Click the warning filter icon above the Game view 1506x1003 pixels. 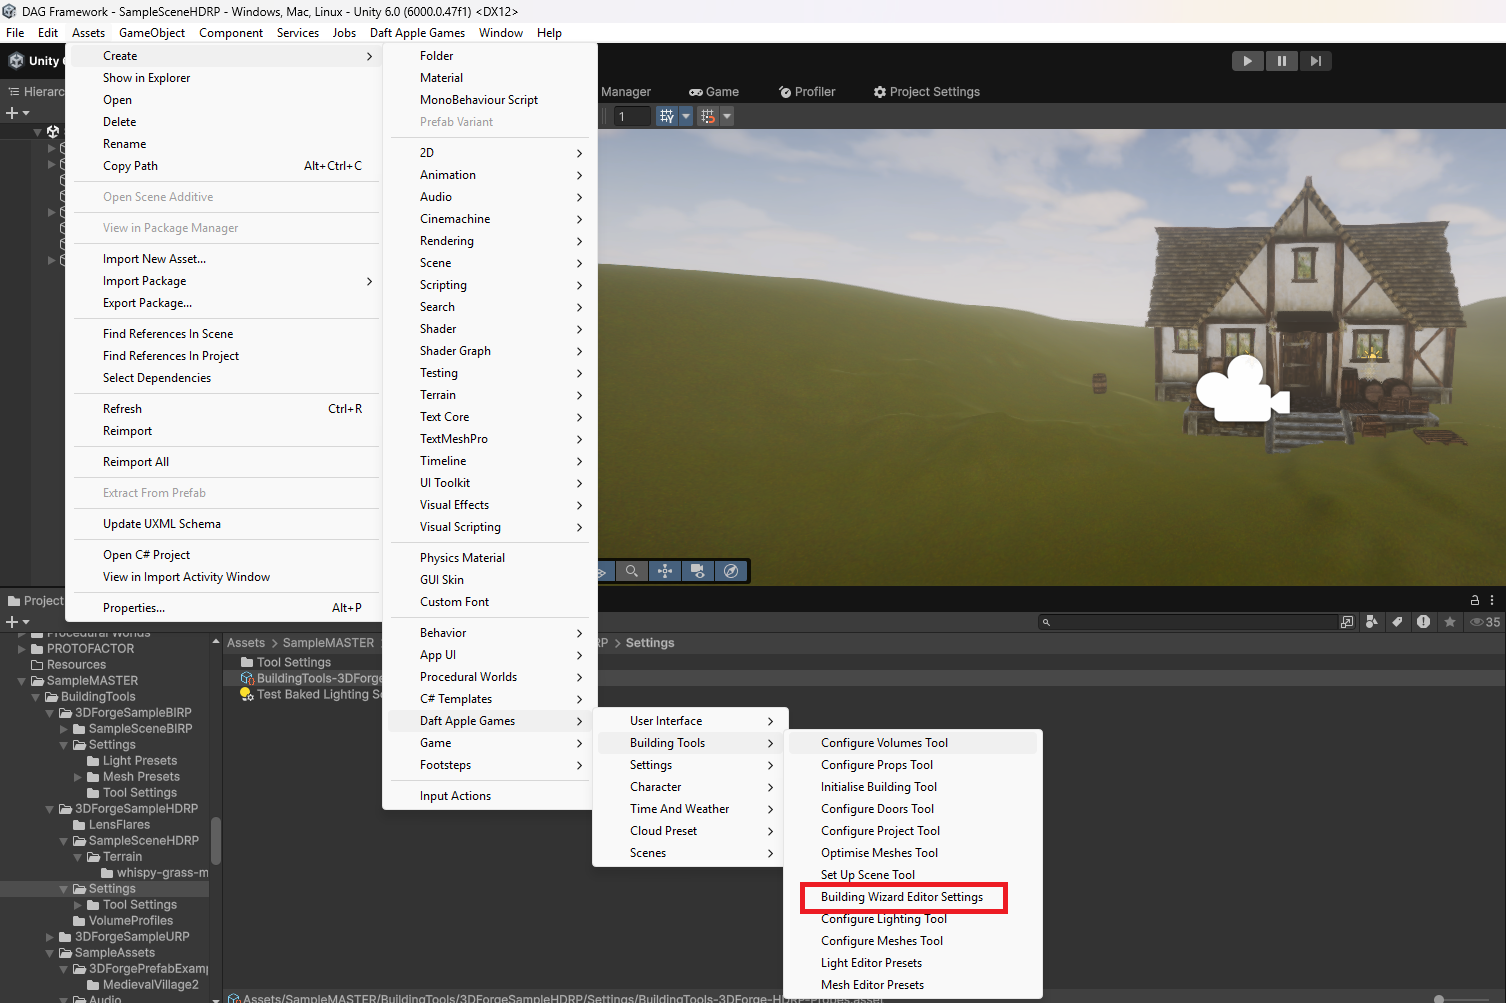(1423, 622)
